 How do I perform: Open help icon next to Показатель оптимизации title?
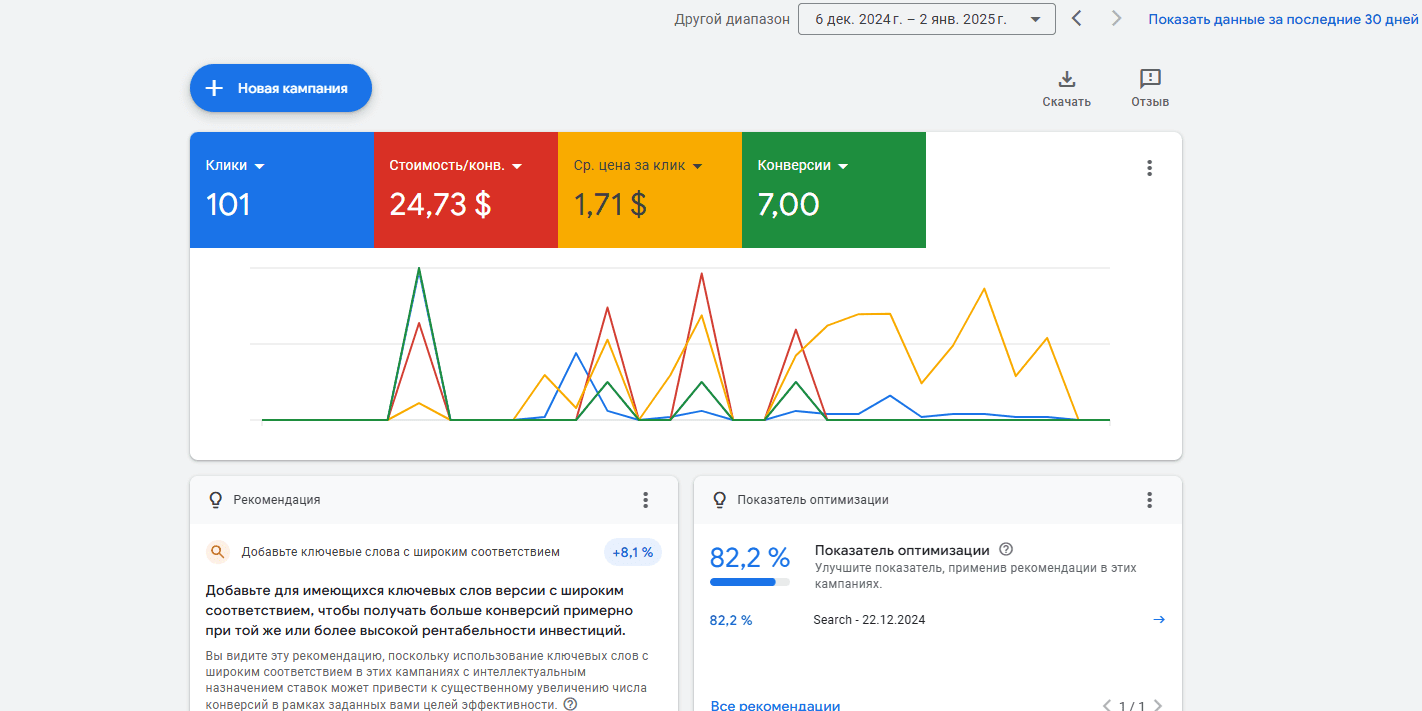[1006, 550]
